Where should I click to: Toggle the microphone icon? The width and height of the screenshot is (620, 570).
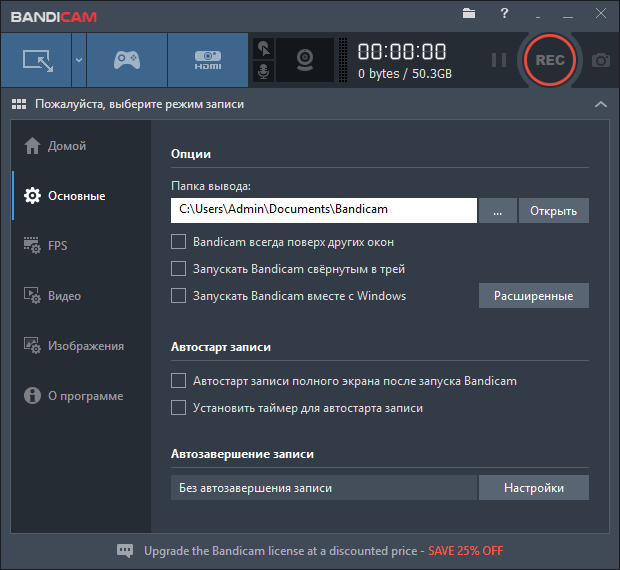[263, 72]
